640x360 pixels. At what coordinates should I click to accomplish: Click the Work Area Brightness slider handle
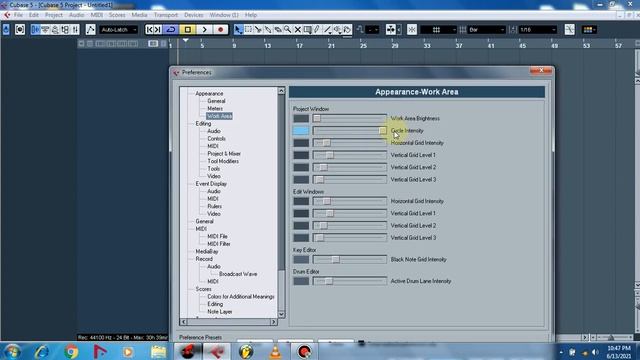[317, 118]
